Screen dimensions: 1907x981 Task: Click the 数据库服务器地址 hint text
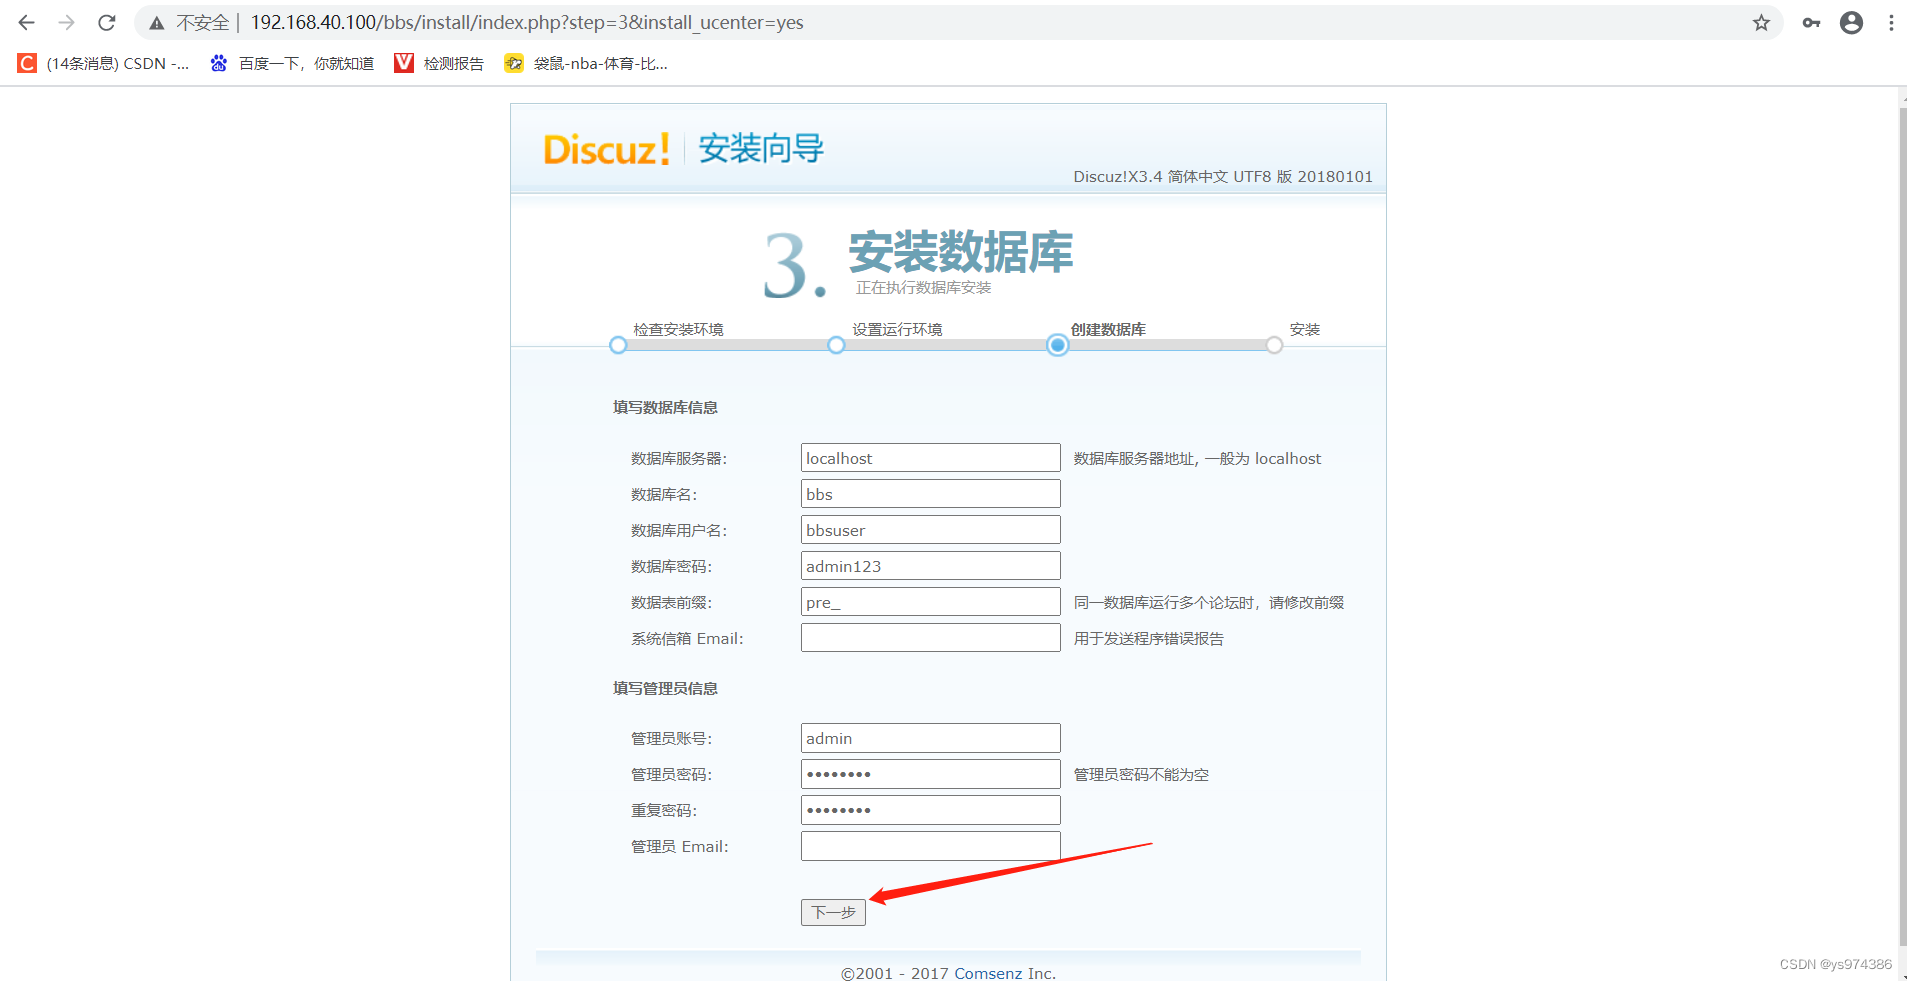click(1197, 458)
